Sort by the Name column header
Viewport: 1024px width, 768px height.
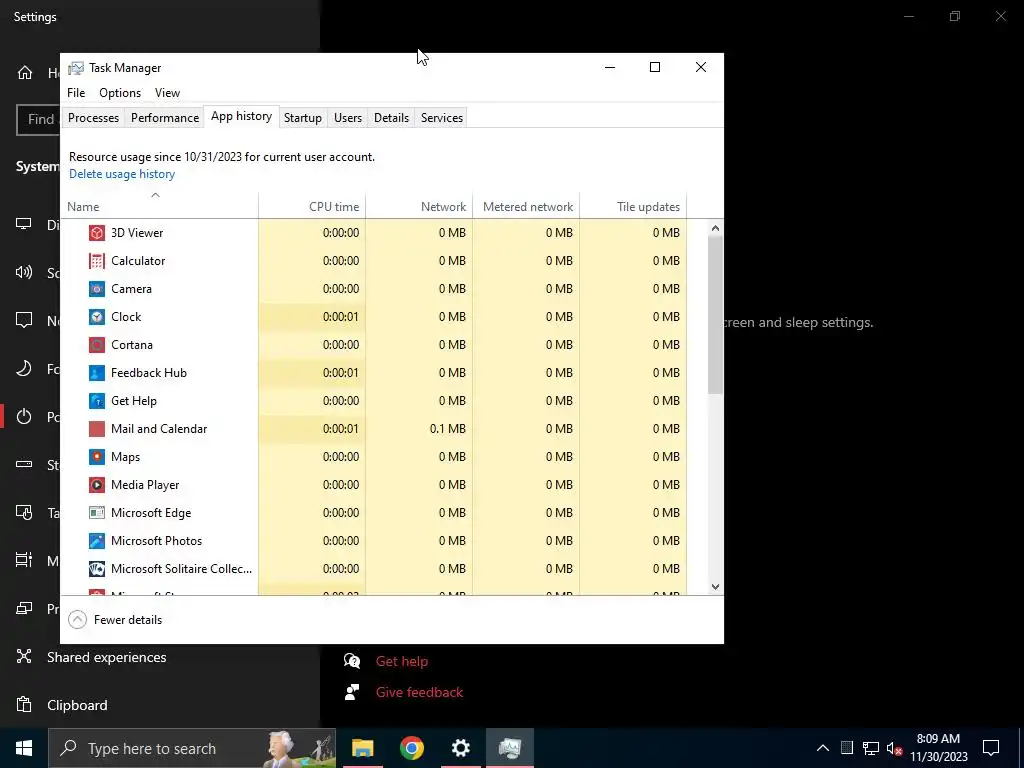(x=159, y=206)
